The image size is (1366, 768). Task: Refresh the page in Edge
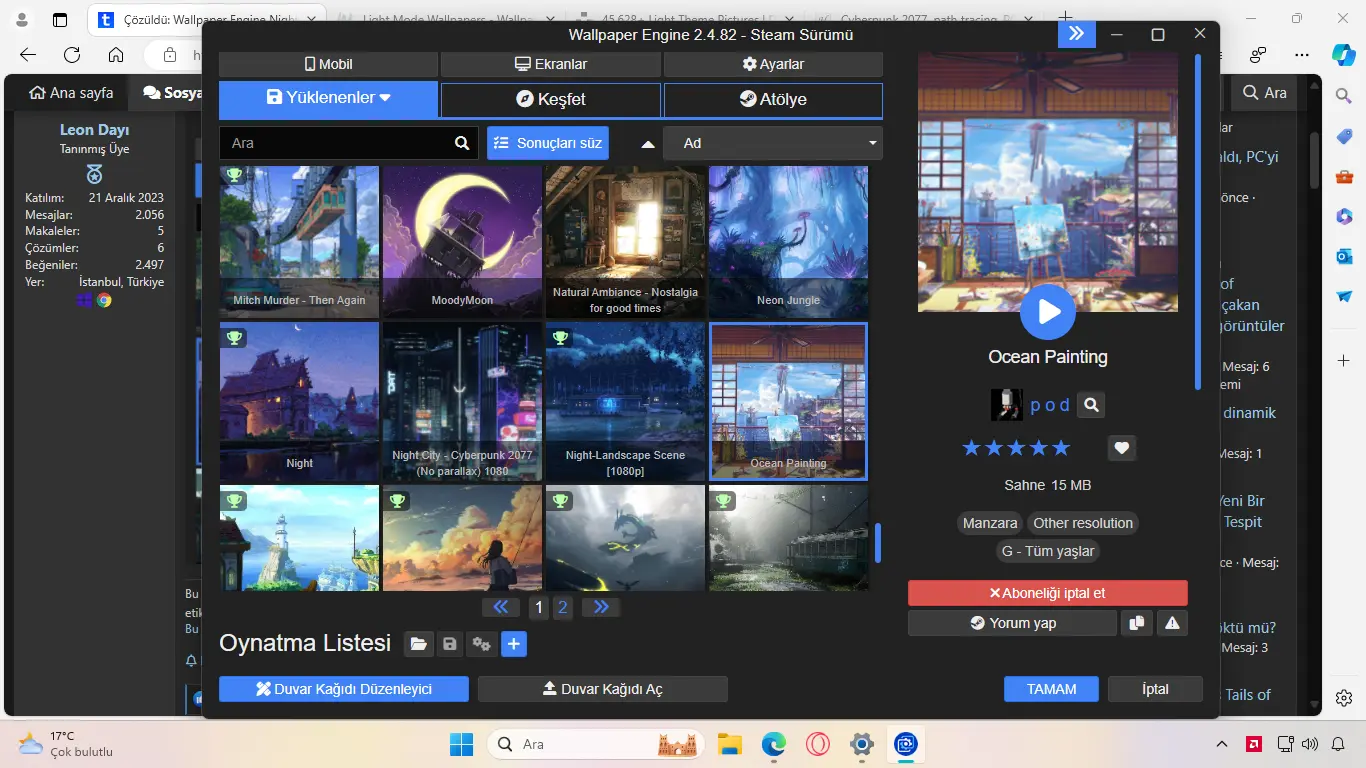pyautogui.click(x=72, y=55)
